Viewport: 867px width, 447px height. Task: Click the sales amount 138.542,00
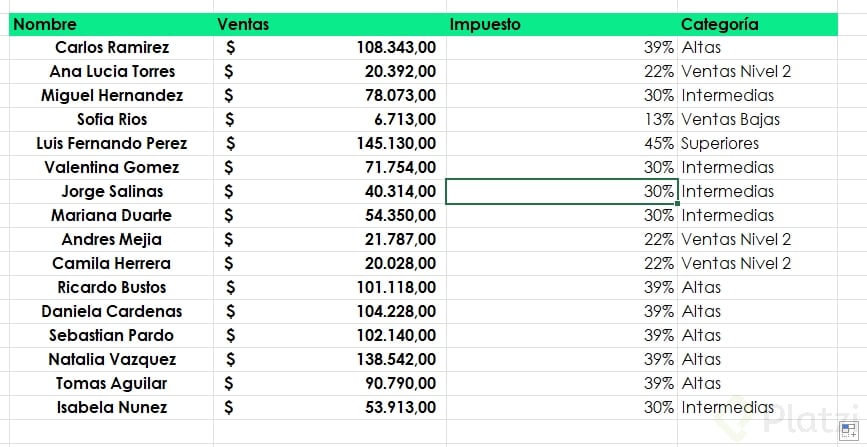tap(395, 359)
